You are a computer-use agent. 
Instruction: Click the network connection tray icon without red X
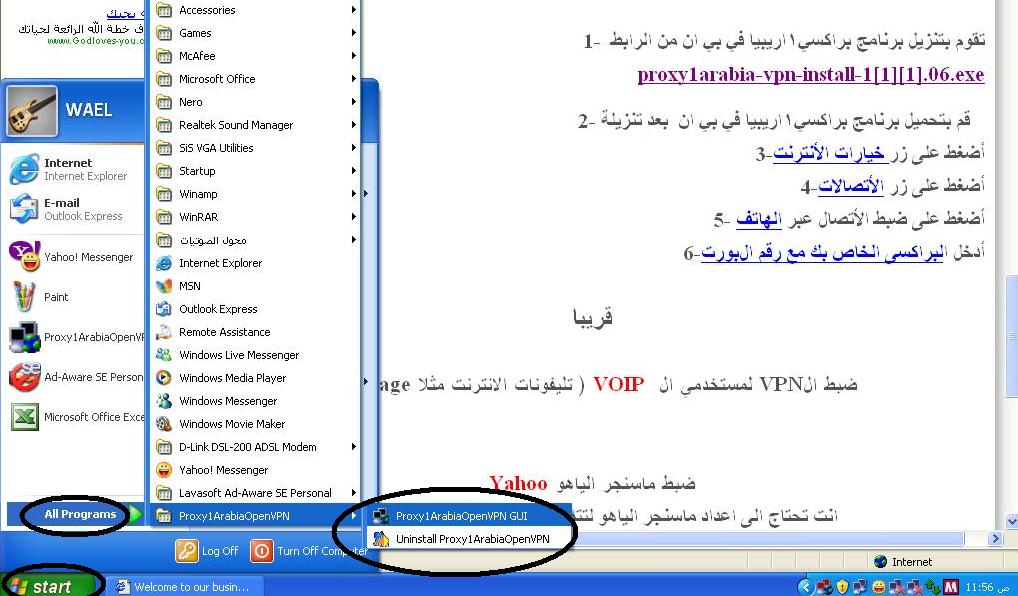tap(861, 587)
